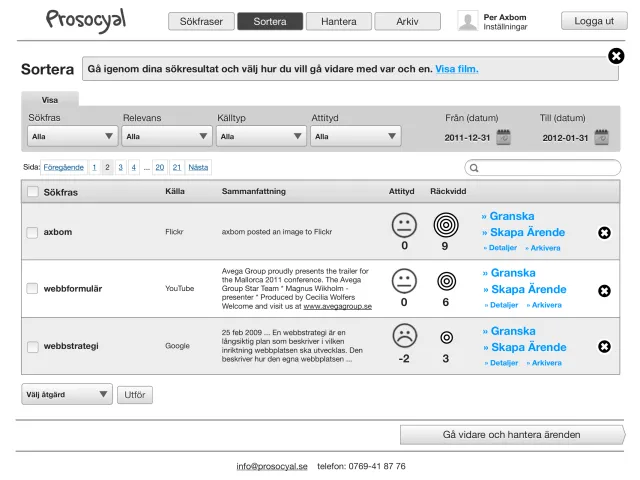
Task: Open the Sökfraser navigation tab
Action: (x=201, y=21)
